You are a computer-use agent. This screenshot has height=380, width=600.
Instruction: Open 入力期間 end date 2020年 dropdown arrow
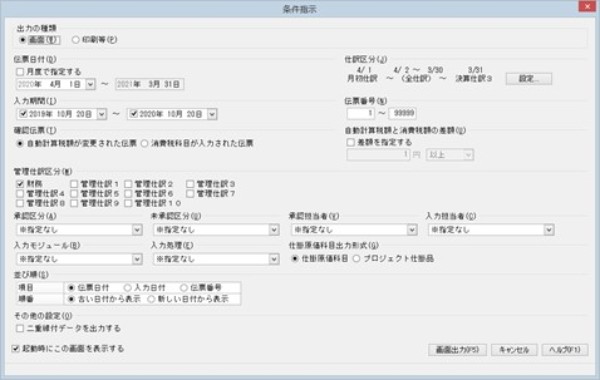212,114
